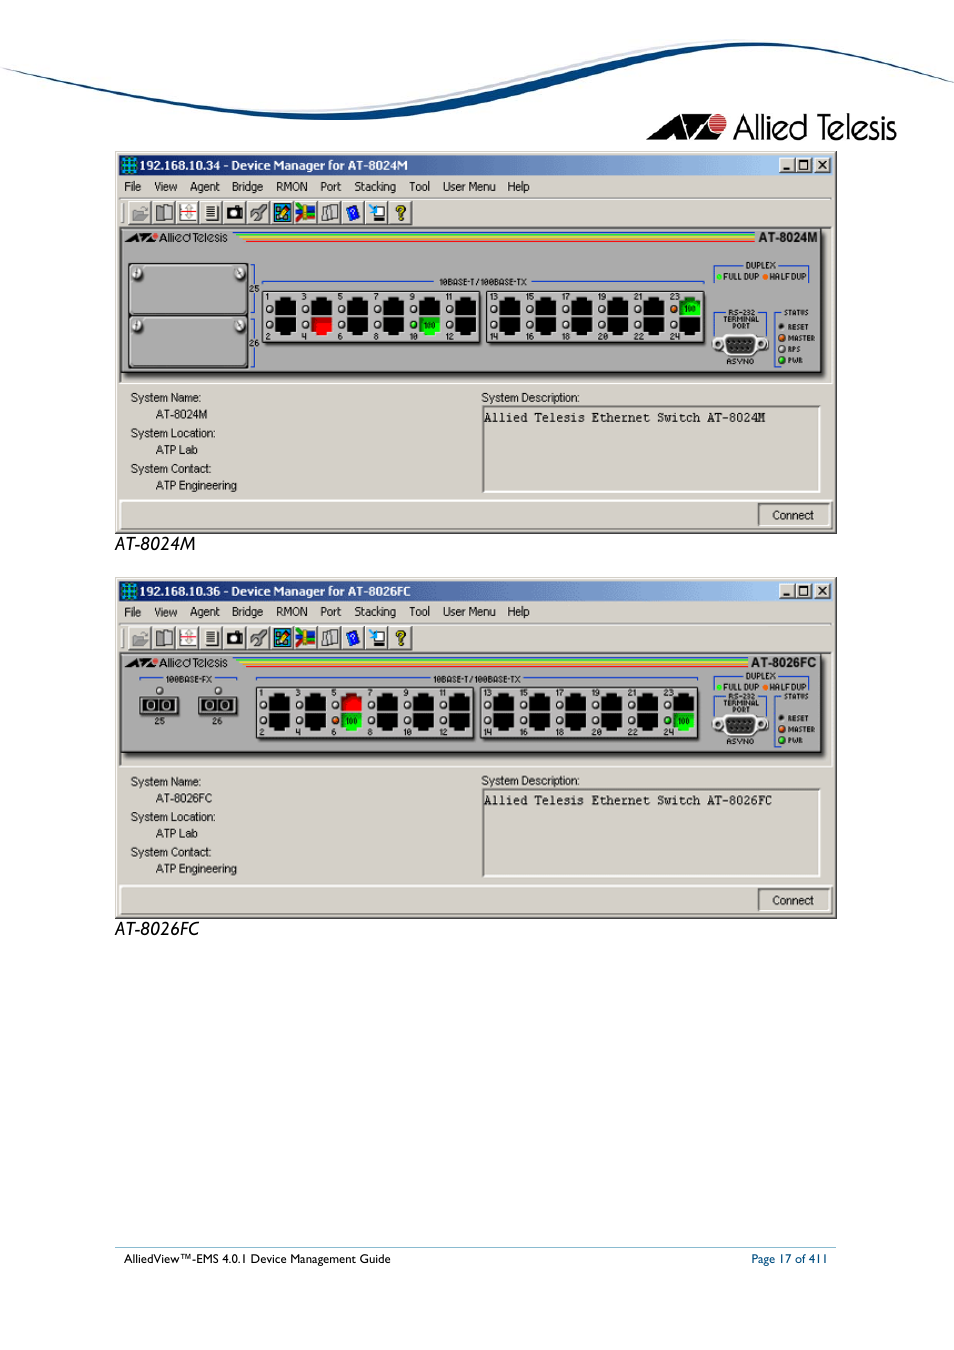Click the blue card icon in AT-8026FC toolbar

[353, 638]
